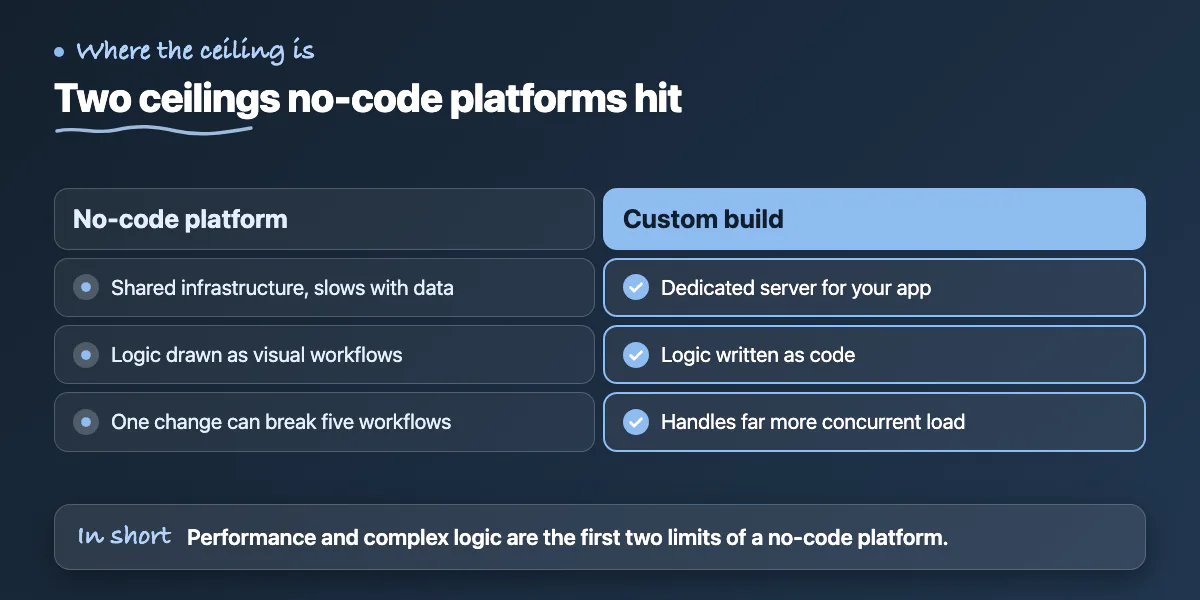Screen dimensions: 1200x600
Task: Click the bullet dot beside Logic drawn as visual workflows
Action: pos(86,355)
